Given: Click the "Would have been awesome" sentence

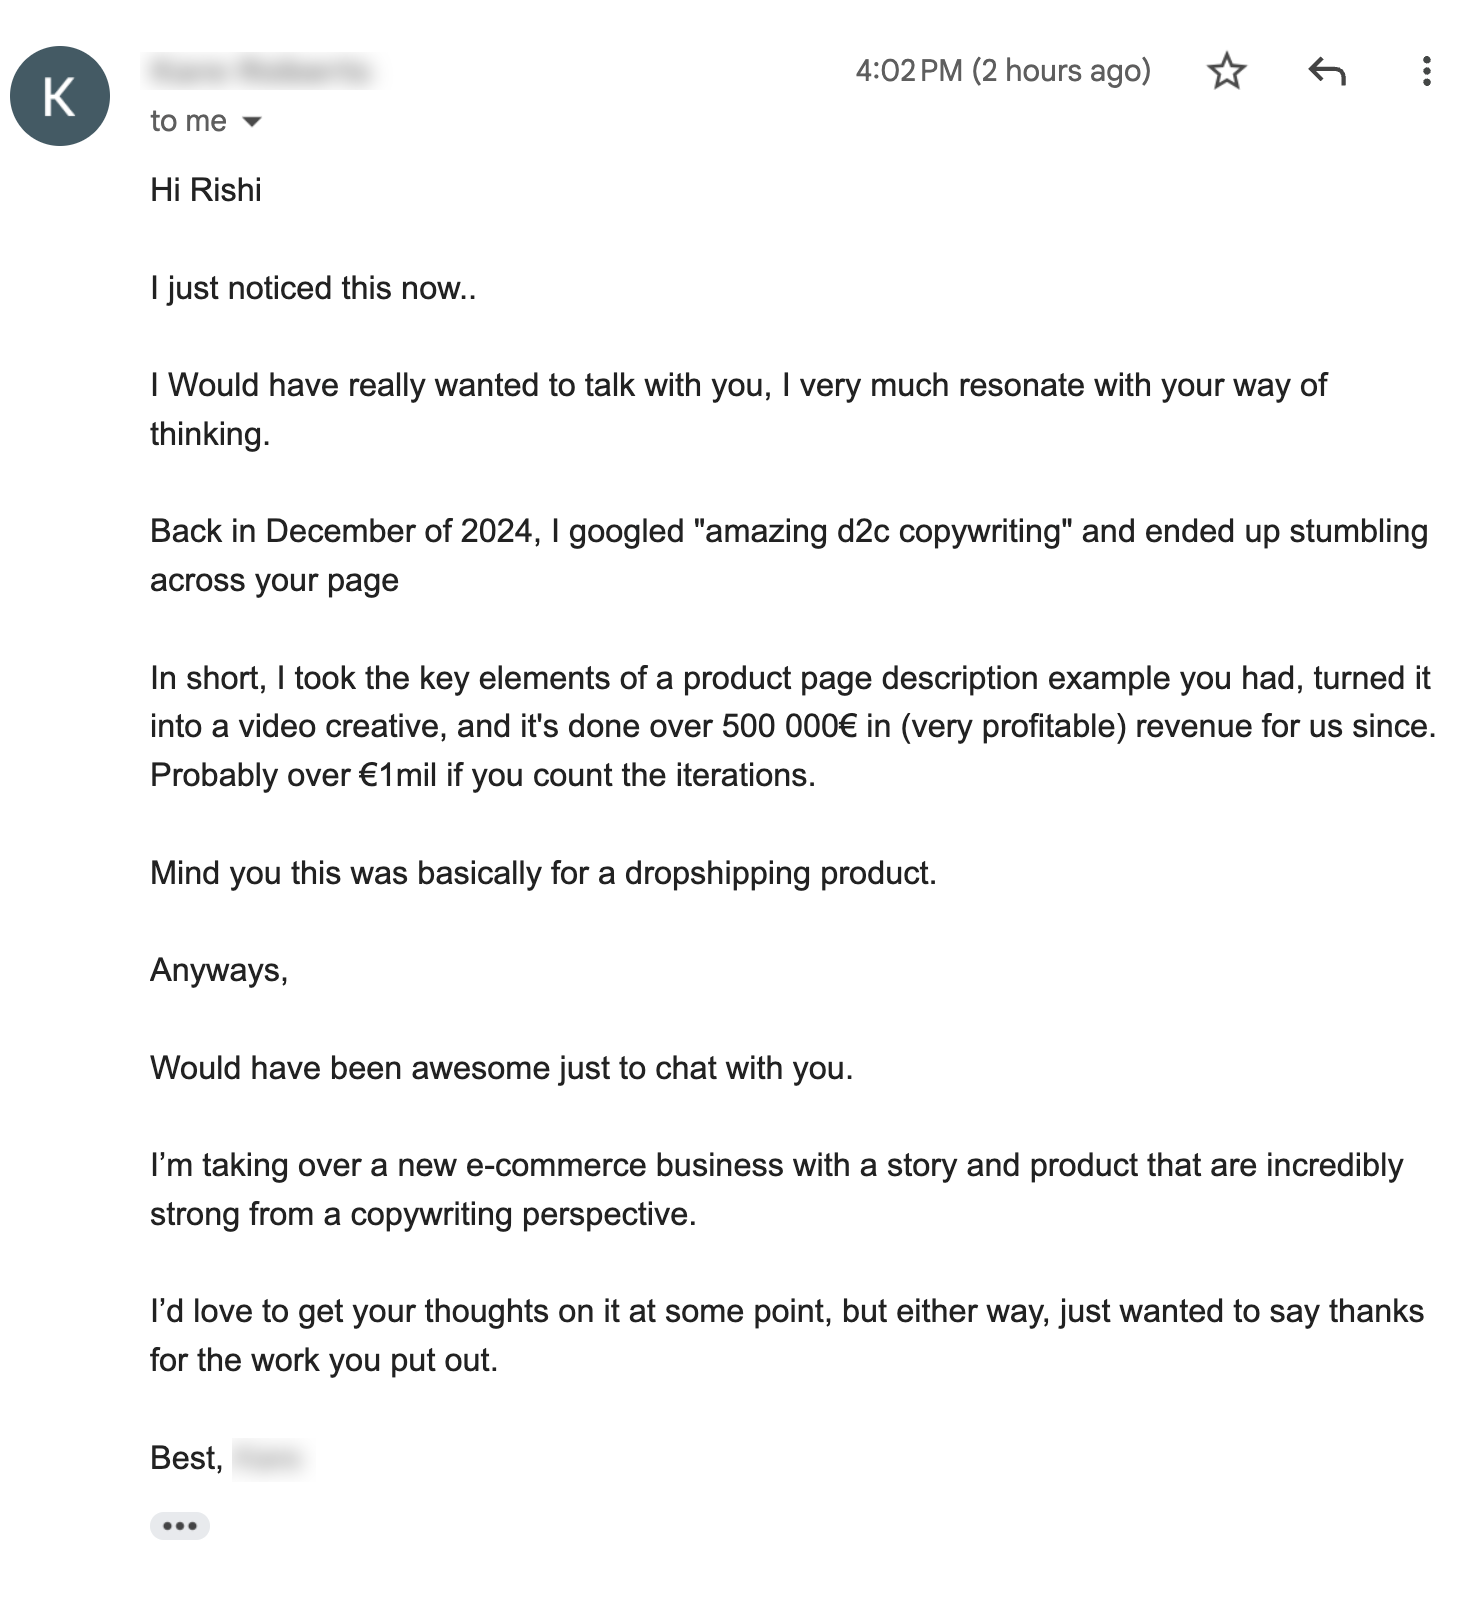Looking at the screenshot, I should point(501,1068).
